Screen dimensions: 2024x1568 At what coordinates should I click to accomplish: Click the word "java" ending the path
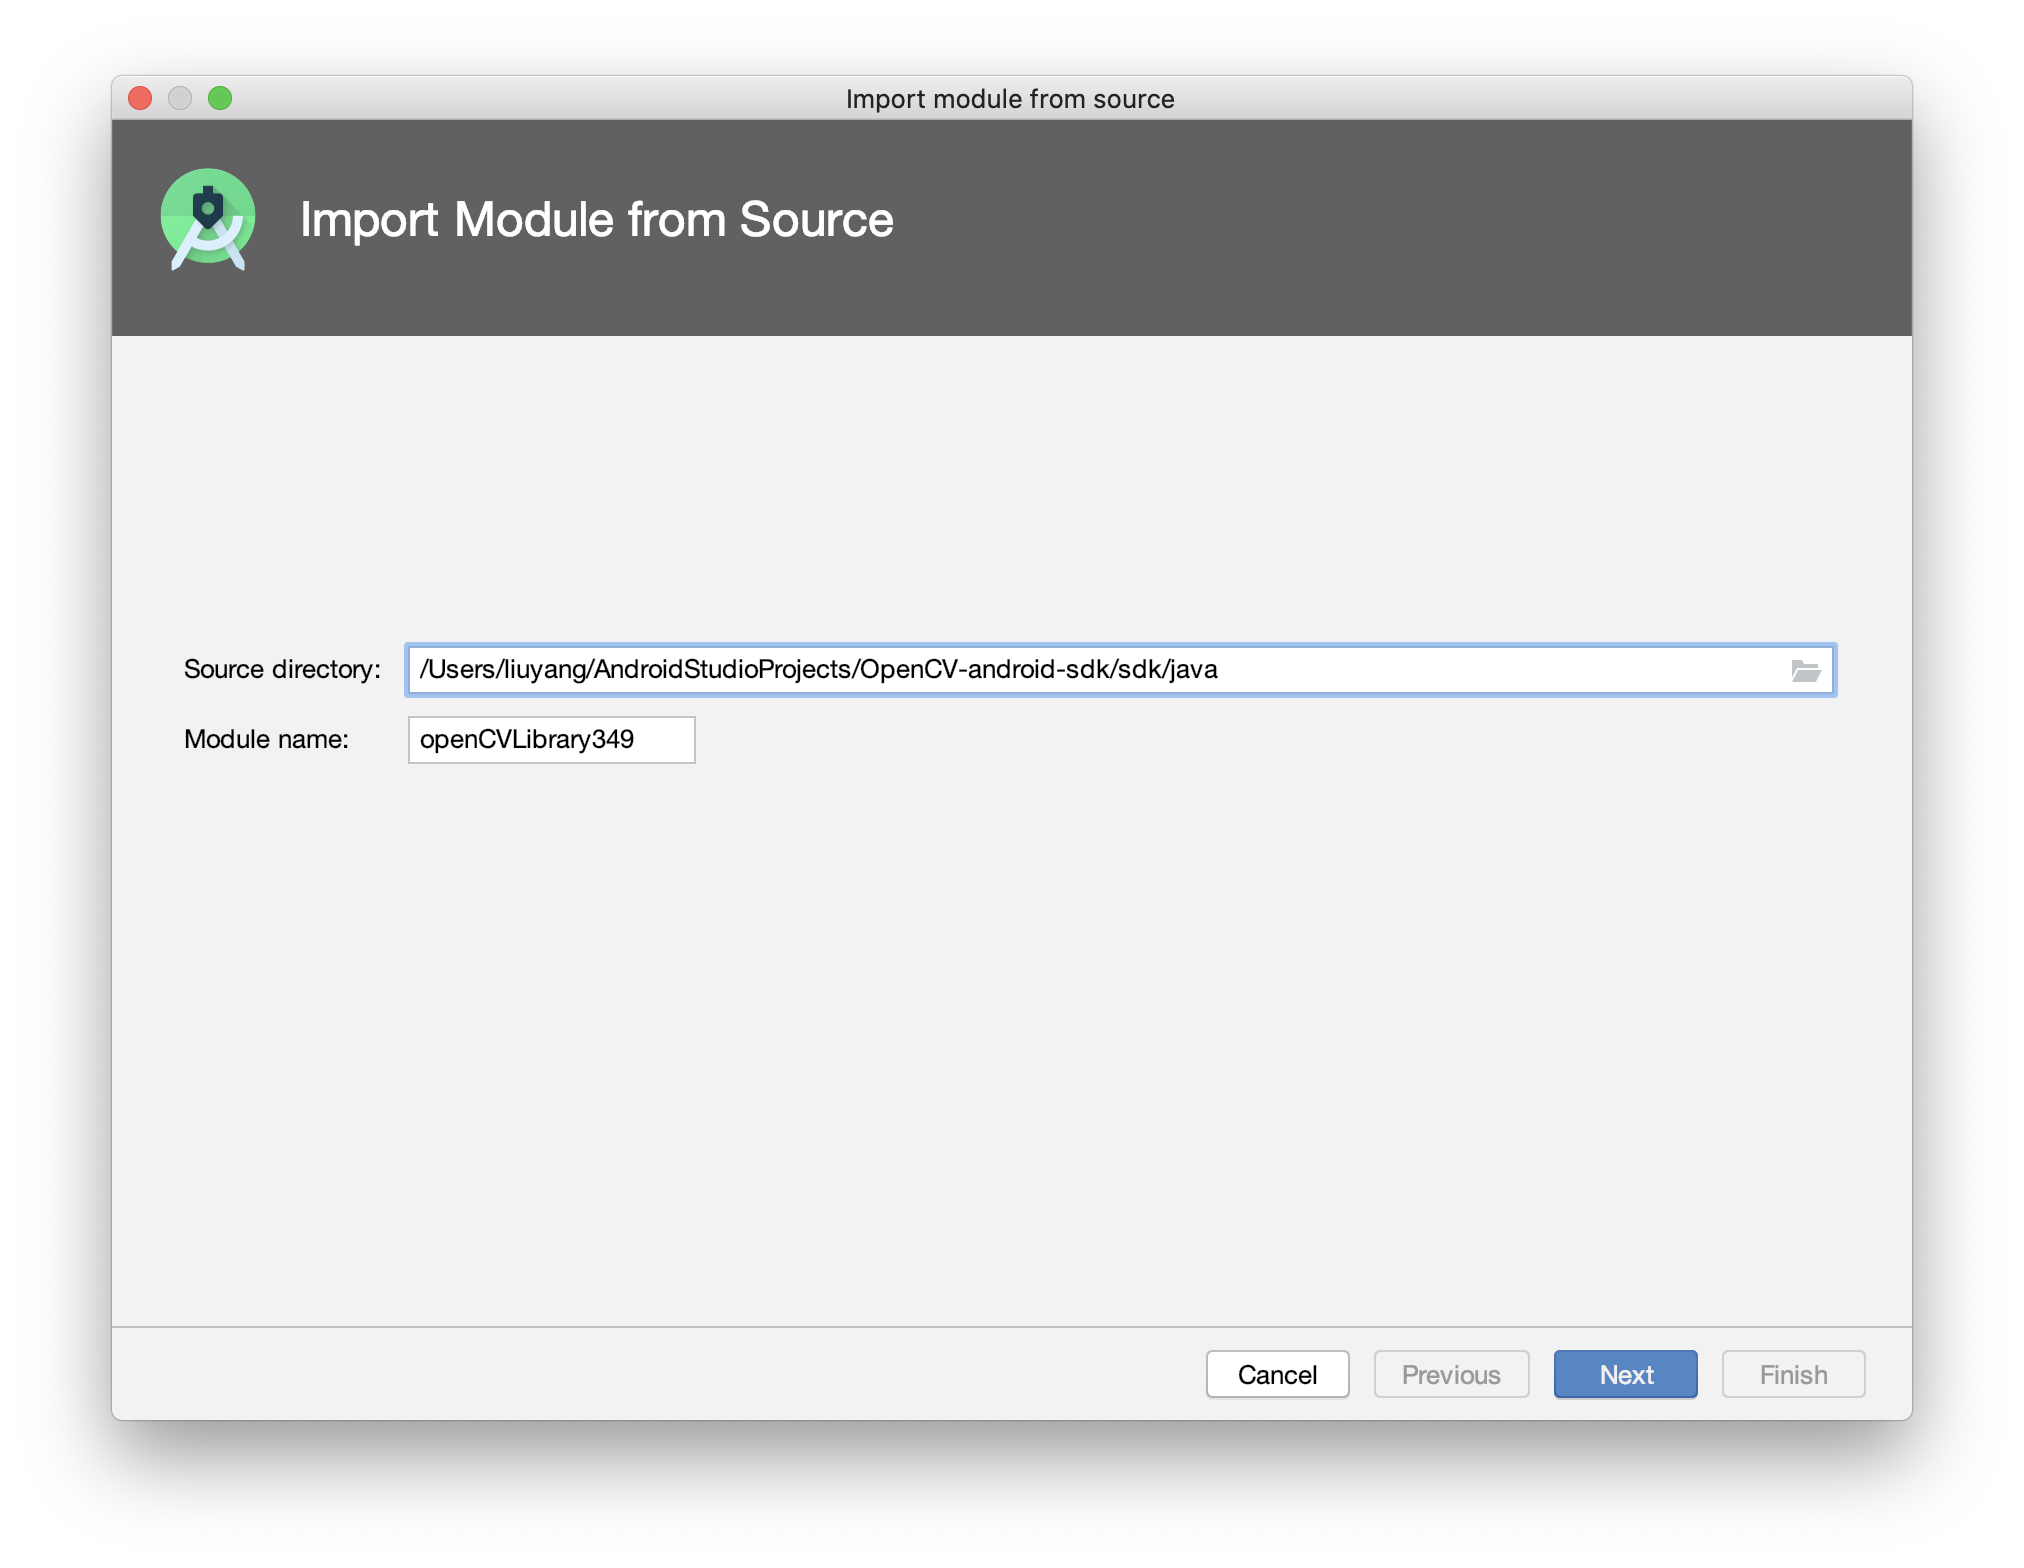pyautogui.click(x=1195, y=669)
